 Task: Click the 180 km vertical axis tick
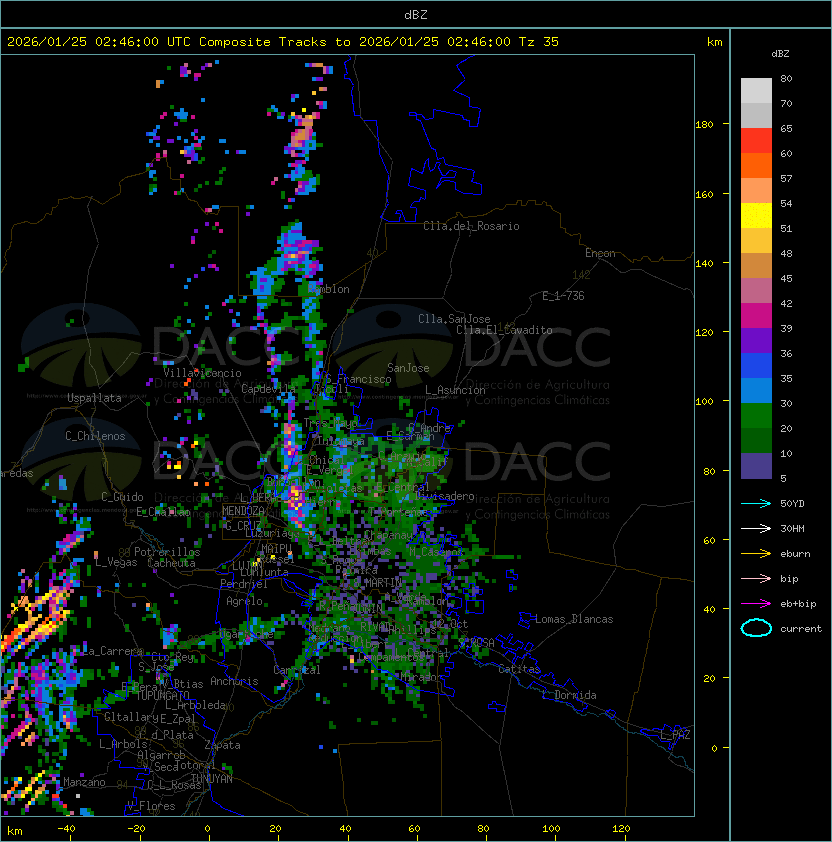[x=704, y=125]
